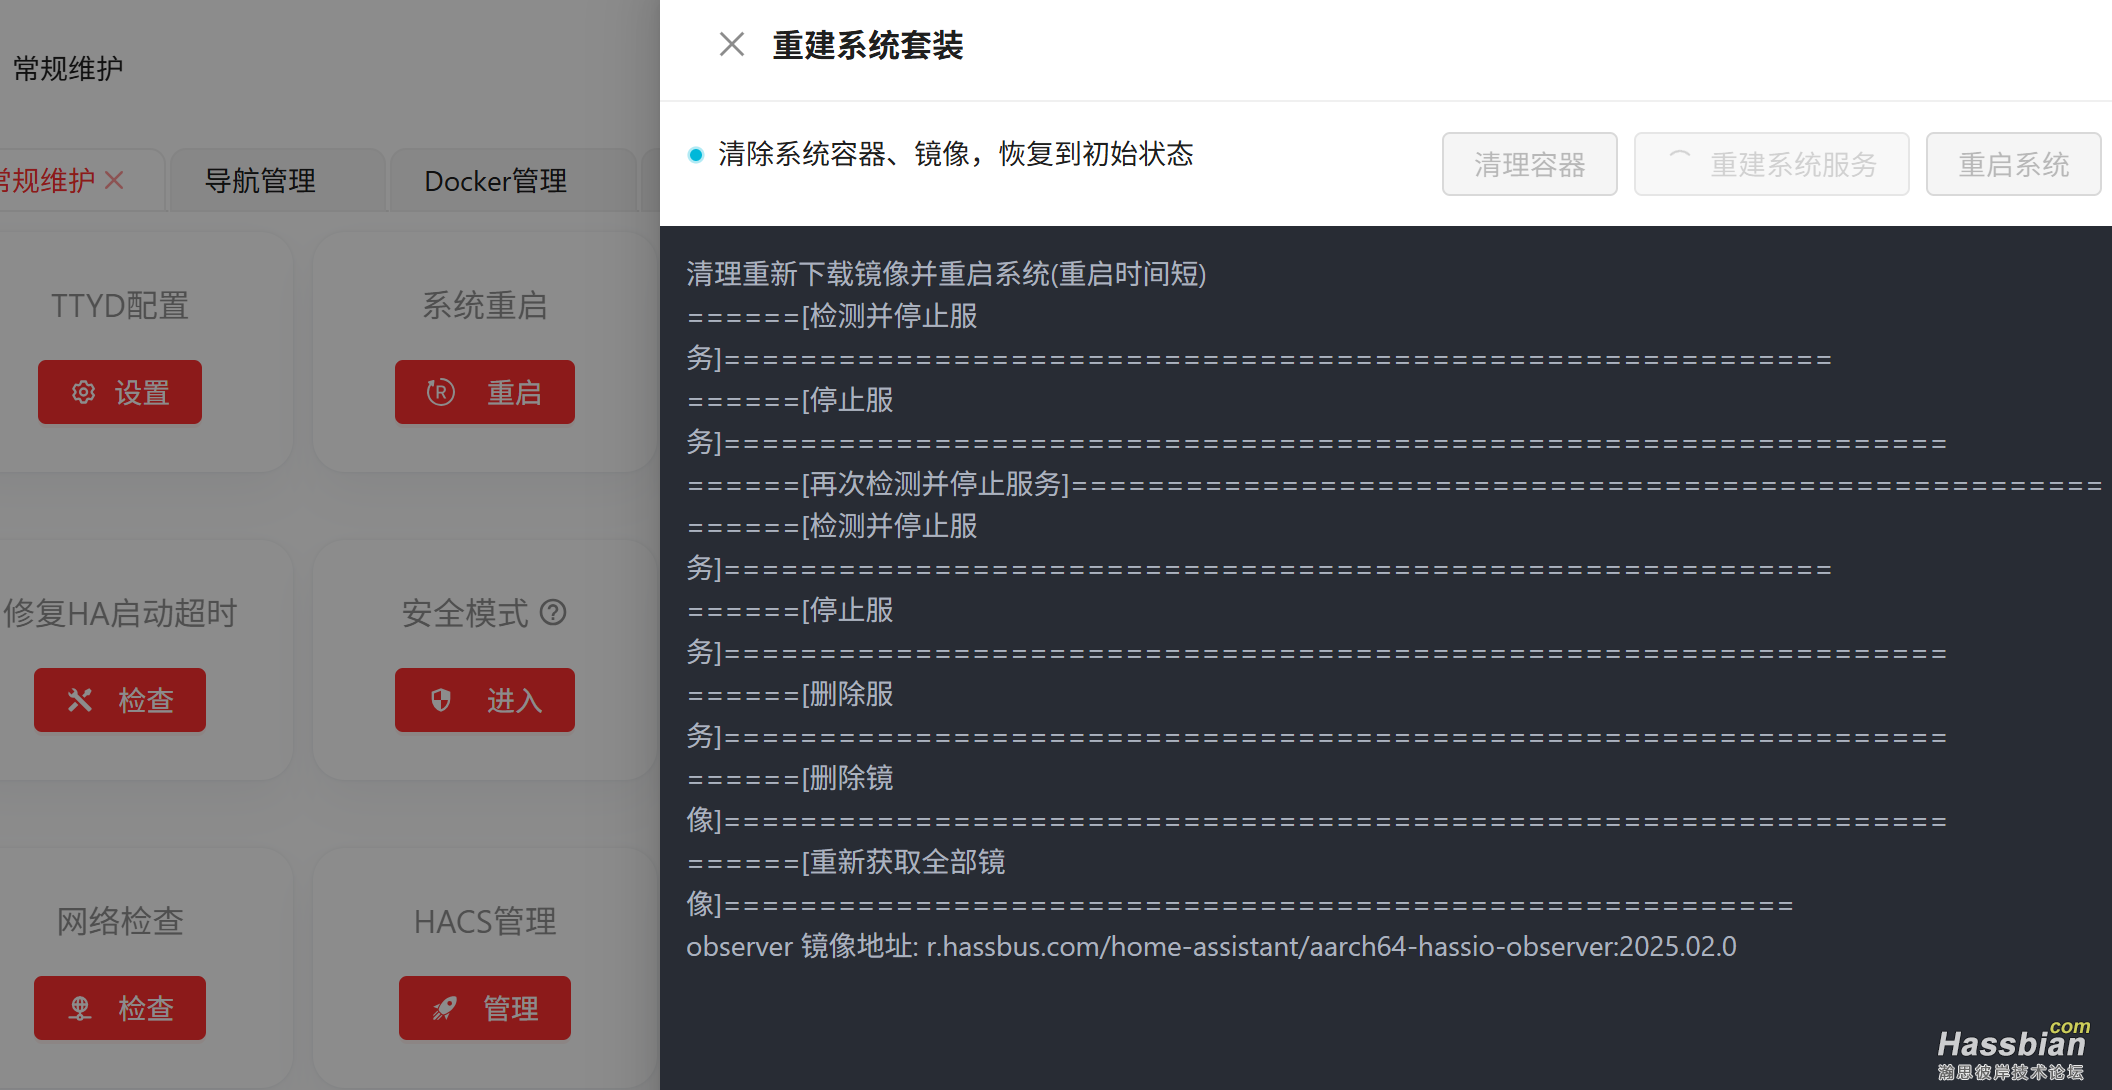Click the observer 镜像地址 log line

click(x=1211, y=946)
